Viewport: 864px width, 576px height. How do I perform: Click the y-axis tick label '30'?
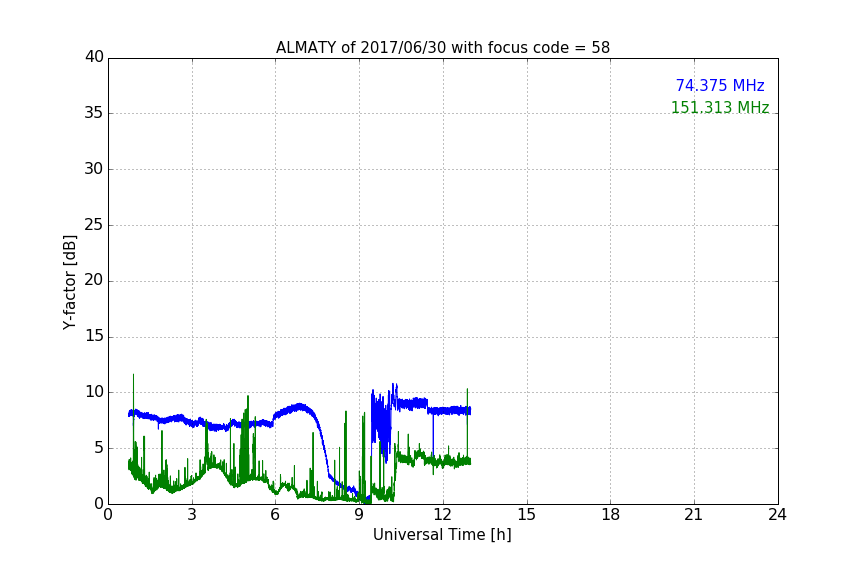[94, 169]
